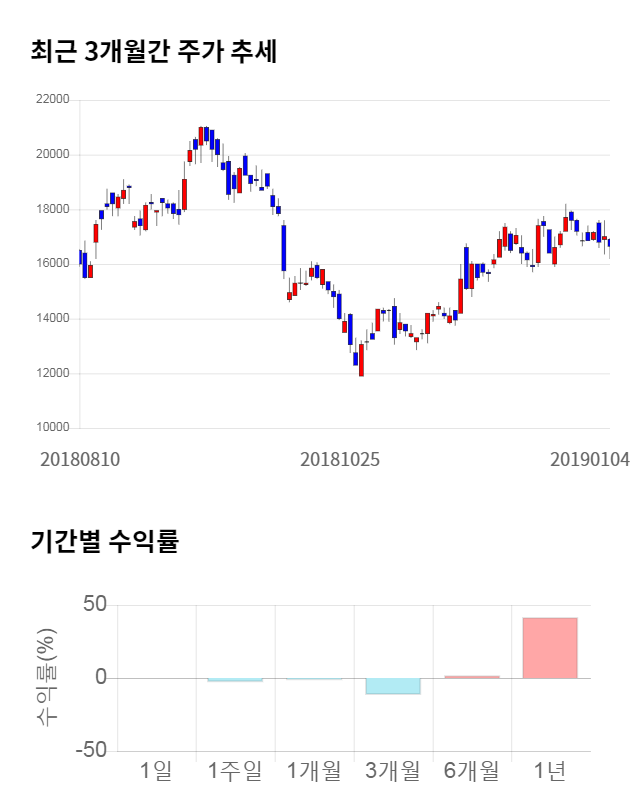This screenshot has height=810, width=640.
Task: Click the '1년' period label
Action: click(550, 771)
